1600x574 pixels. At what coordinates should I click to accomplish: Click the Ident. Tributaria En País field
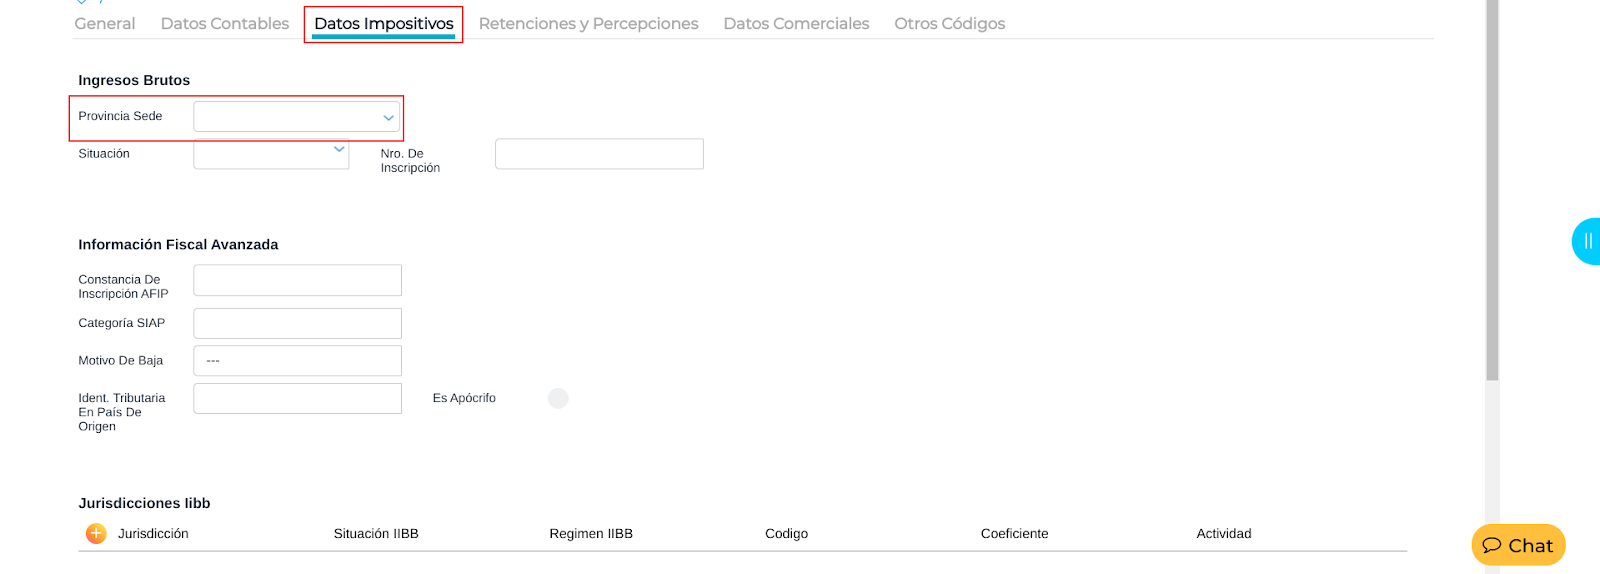tap(297, 398)
